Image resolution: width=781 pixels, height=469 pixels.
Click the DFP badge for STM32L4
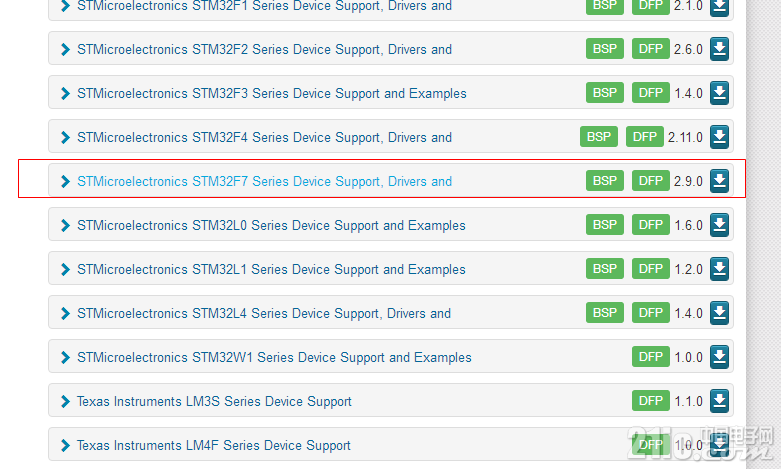651,313
